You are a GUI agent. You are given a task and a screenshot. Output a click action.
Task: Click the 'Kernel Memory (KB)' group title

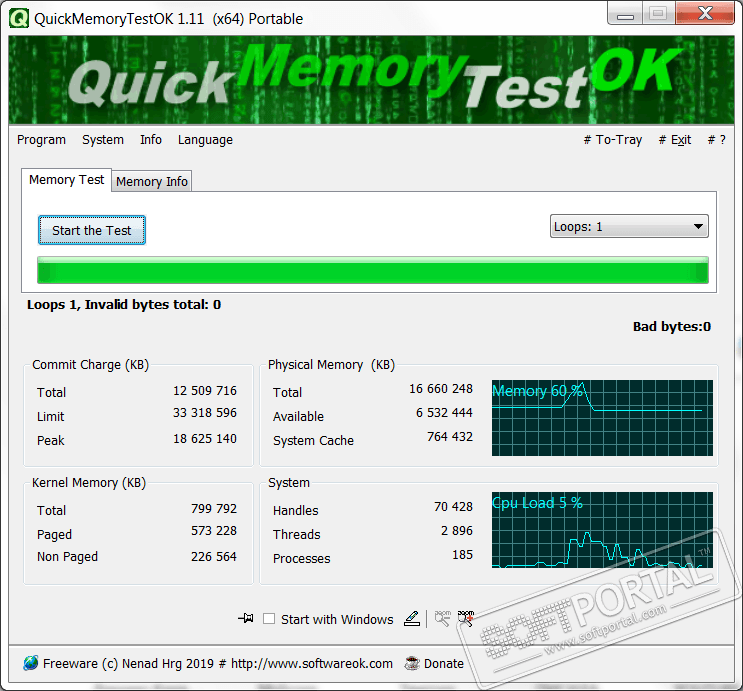[x=89, y=483]
